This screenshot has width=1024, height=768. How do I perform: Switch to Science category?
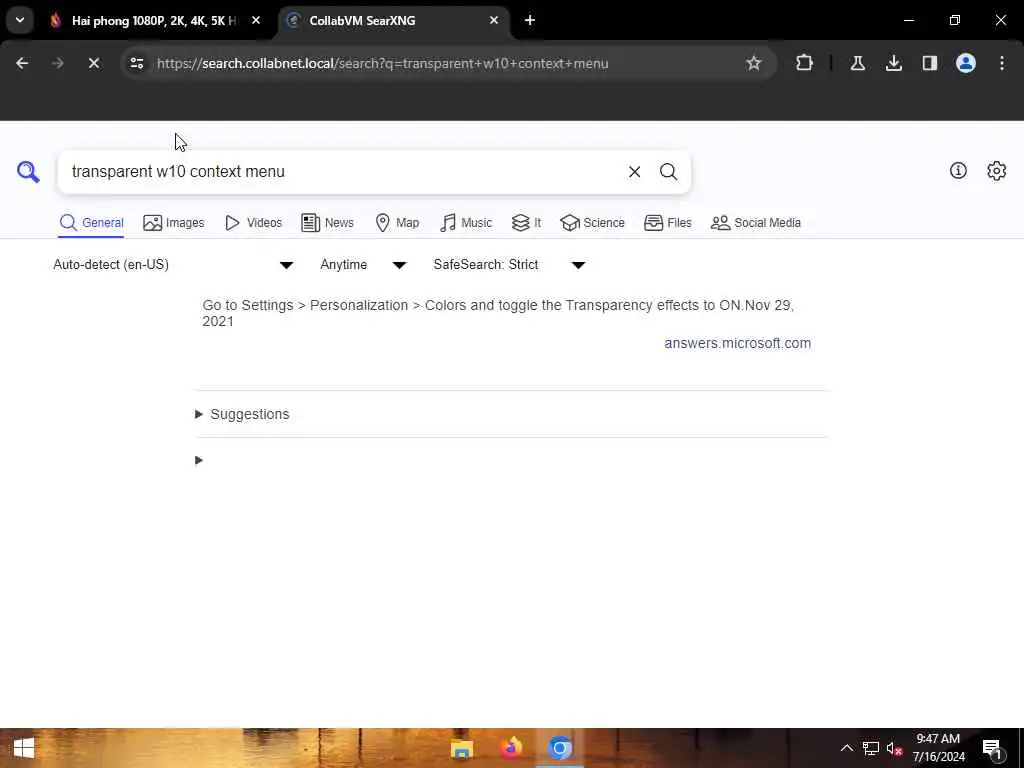pos(592,223)
